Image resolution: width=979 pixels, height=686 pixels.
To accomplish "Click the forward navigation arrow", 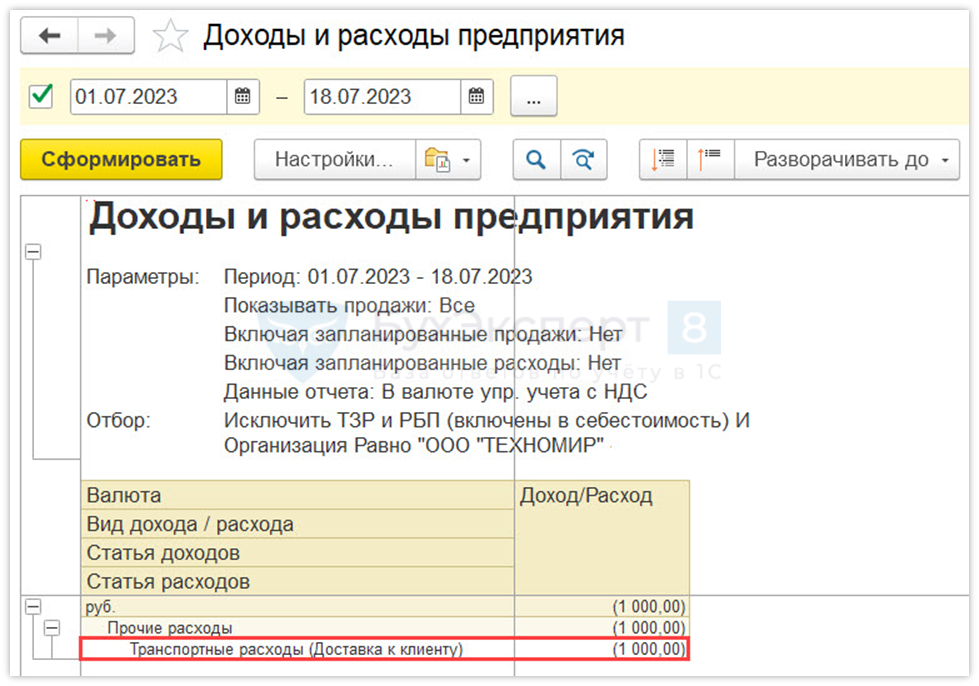I will point(105,37).
